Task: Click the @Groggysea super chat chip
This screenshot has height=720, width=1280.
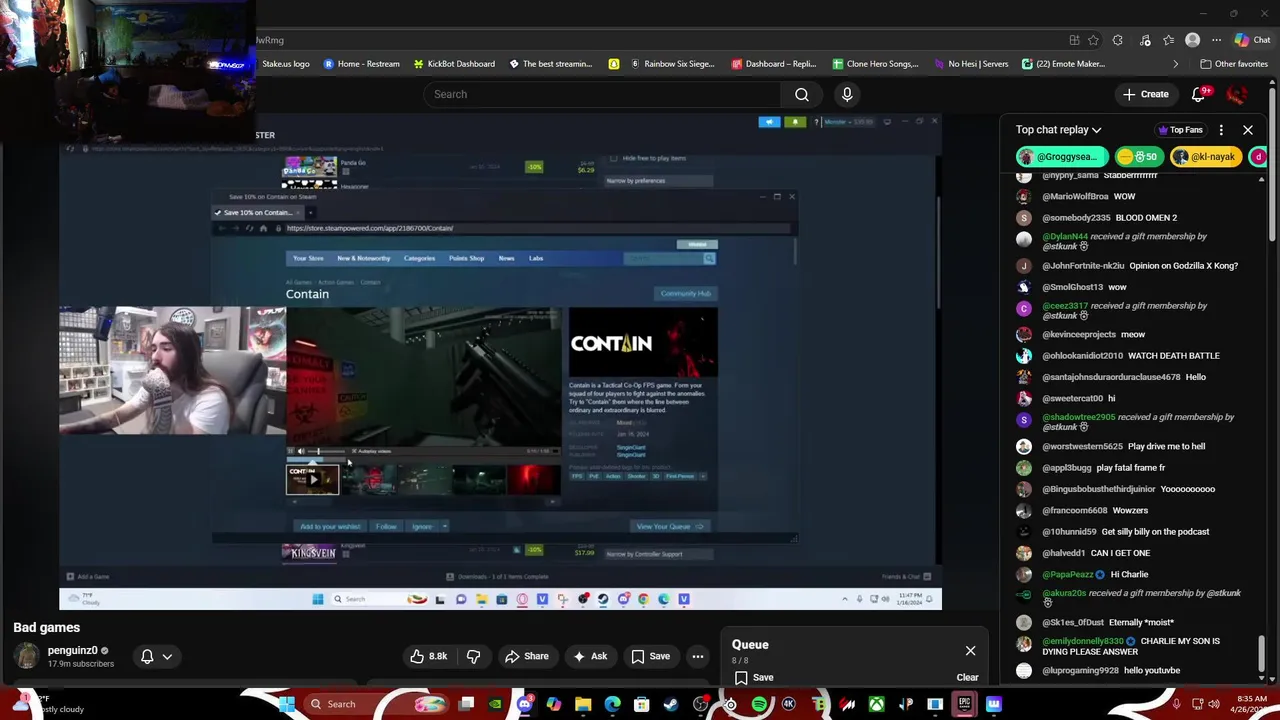Action: (1062, 156)
